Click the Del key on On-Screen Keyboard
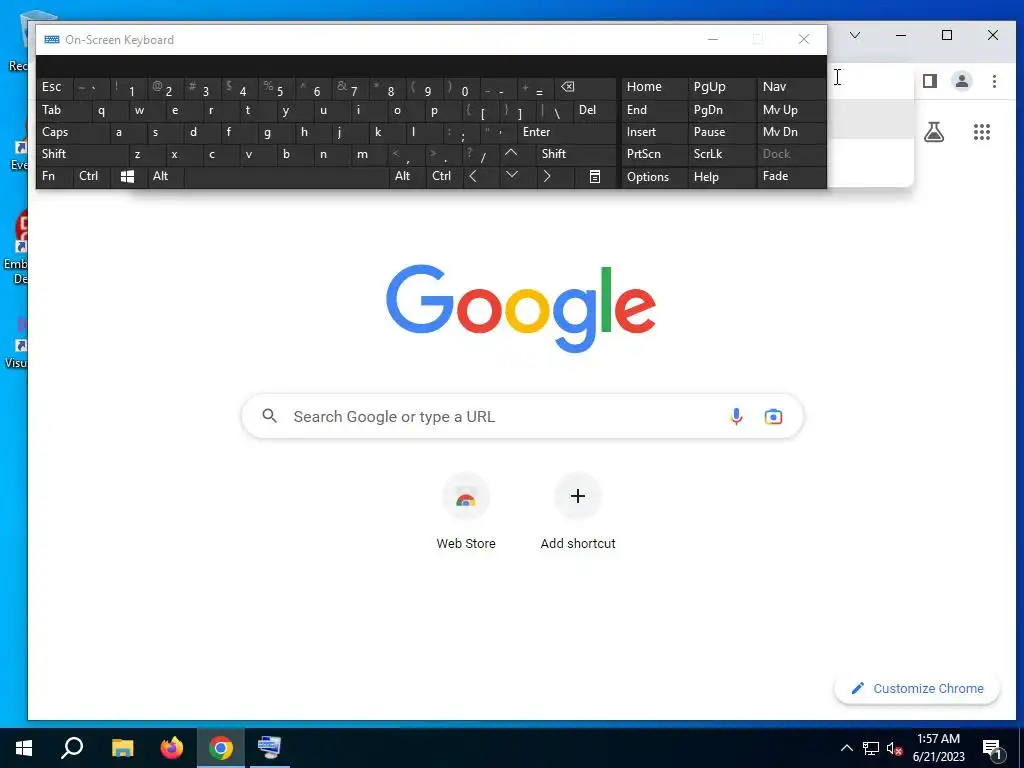Image resolution: width=1024 pixels, height=768 pixels. [x=595, y=110]
